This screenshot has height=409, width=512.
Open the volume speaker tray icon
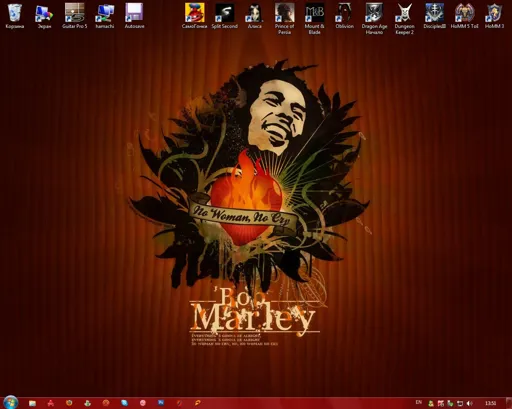tap(469, 403)
